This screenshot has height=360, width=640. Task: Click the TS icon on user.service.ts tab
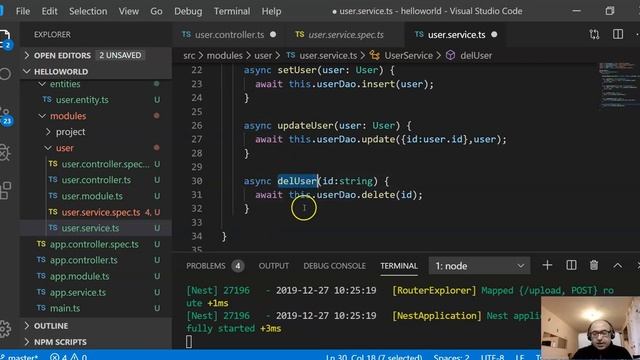(x=419, y=34)
